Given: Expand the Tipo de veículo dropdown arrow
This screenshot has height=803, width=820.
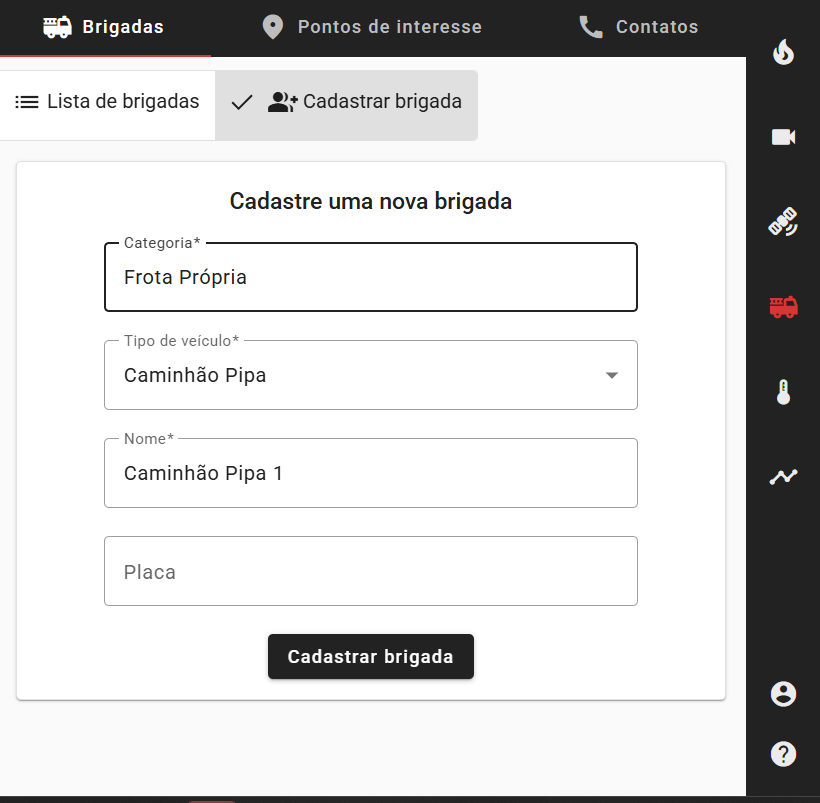Looking at the screenshot, I should (611, 375).
